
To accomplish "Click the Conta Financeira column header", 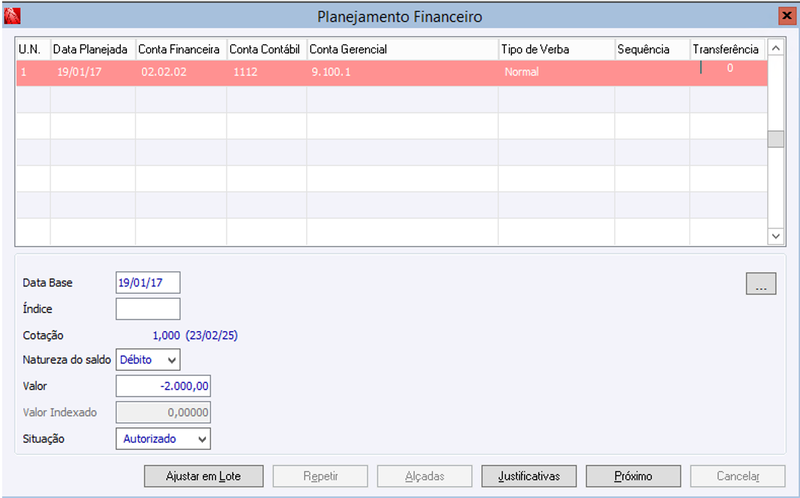I will (x=181, y=49).
